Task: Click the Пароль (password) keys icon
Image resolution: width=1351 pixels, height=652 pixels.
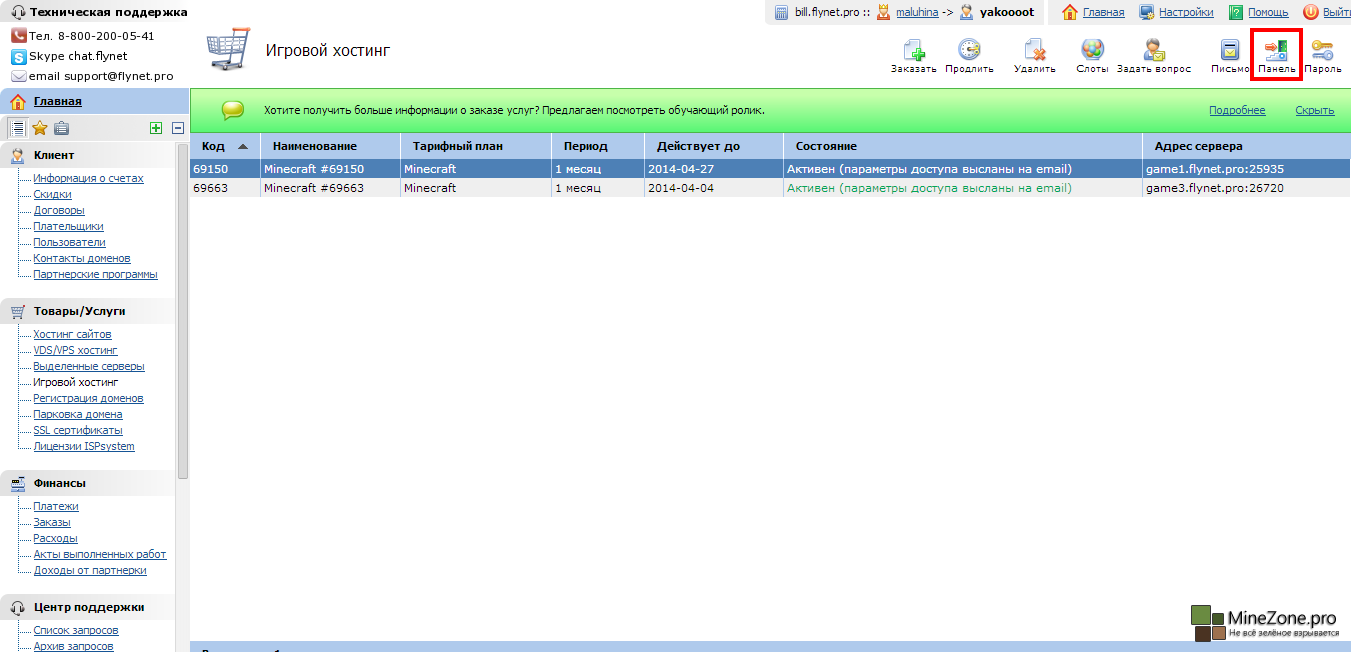Action: click(1322, 50)
